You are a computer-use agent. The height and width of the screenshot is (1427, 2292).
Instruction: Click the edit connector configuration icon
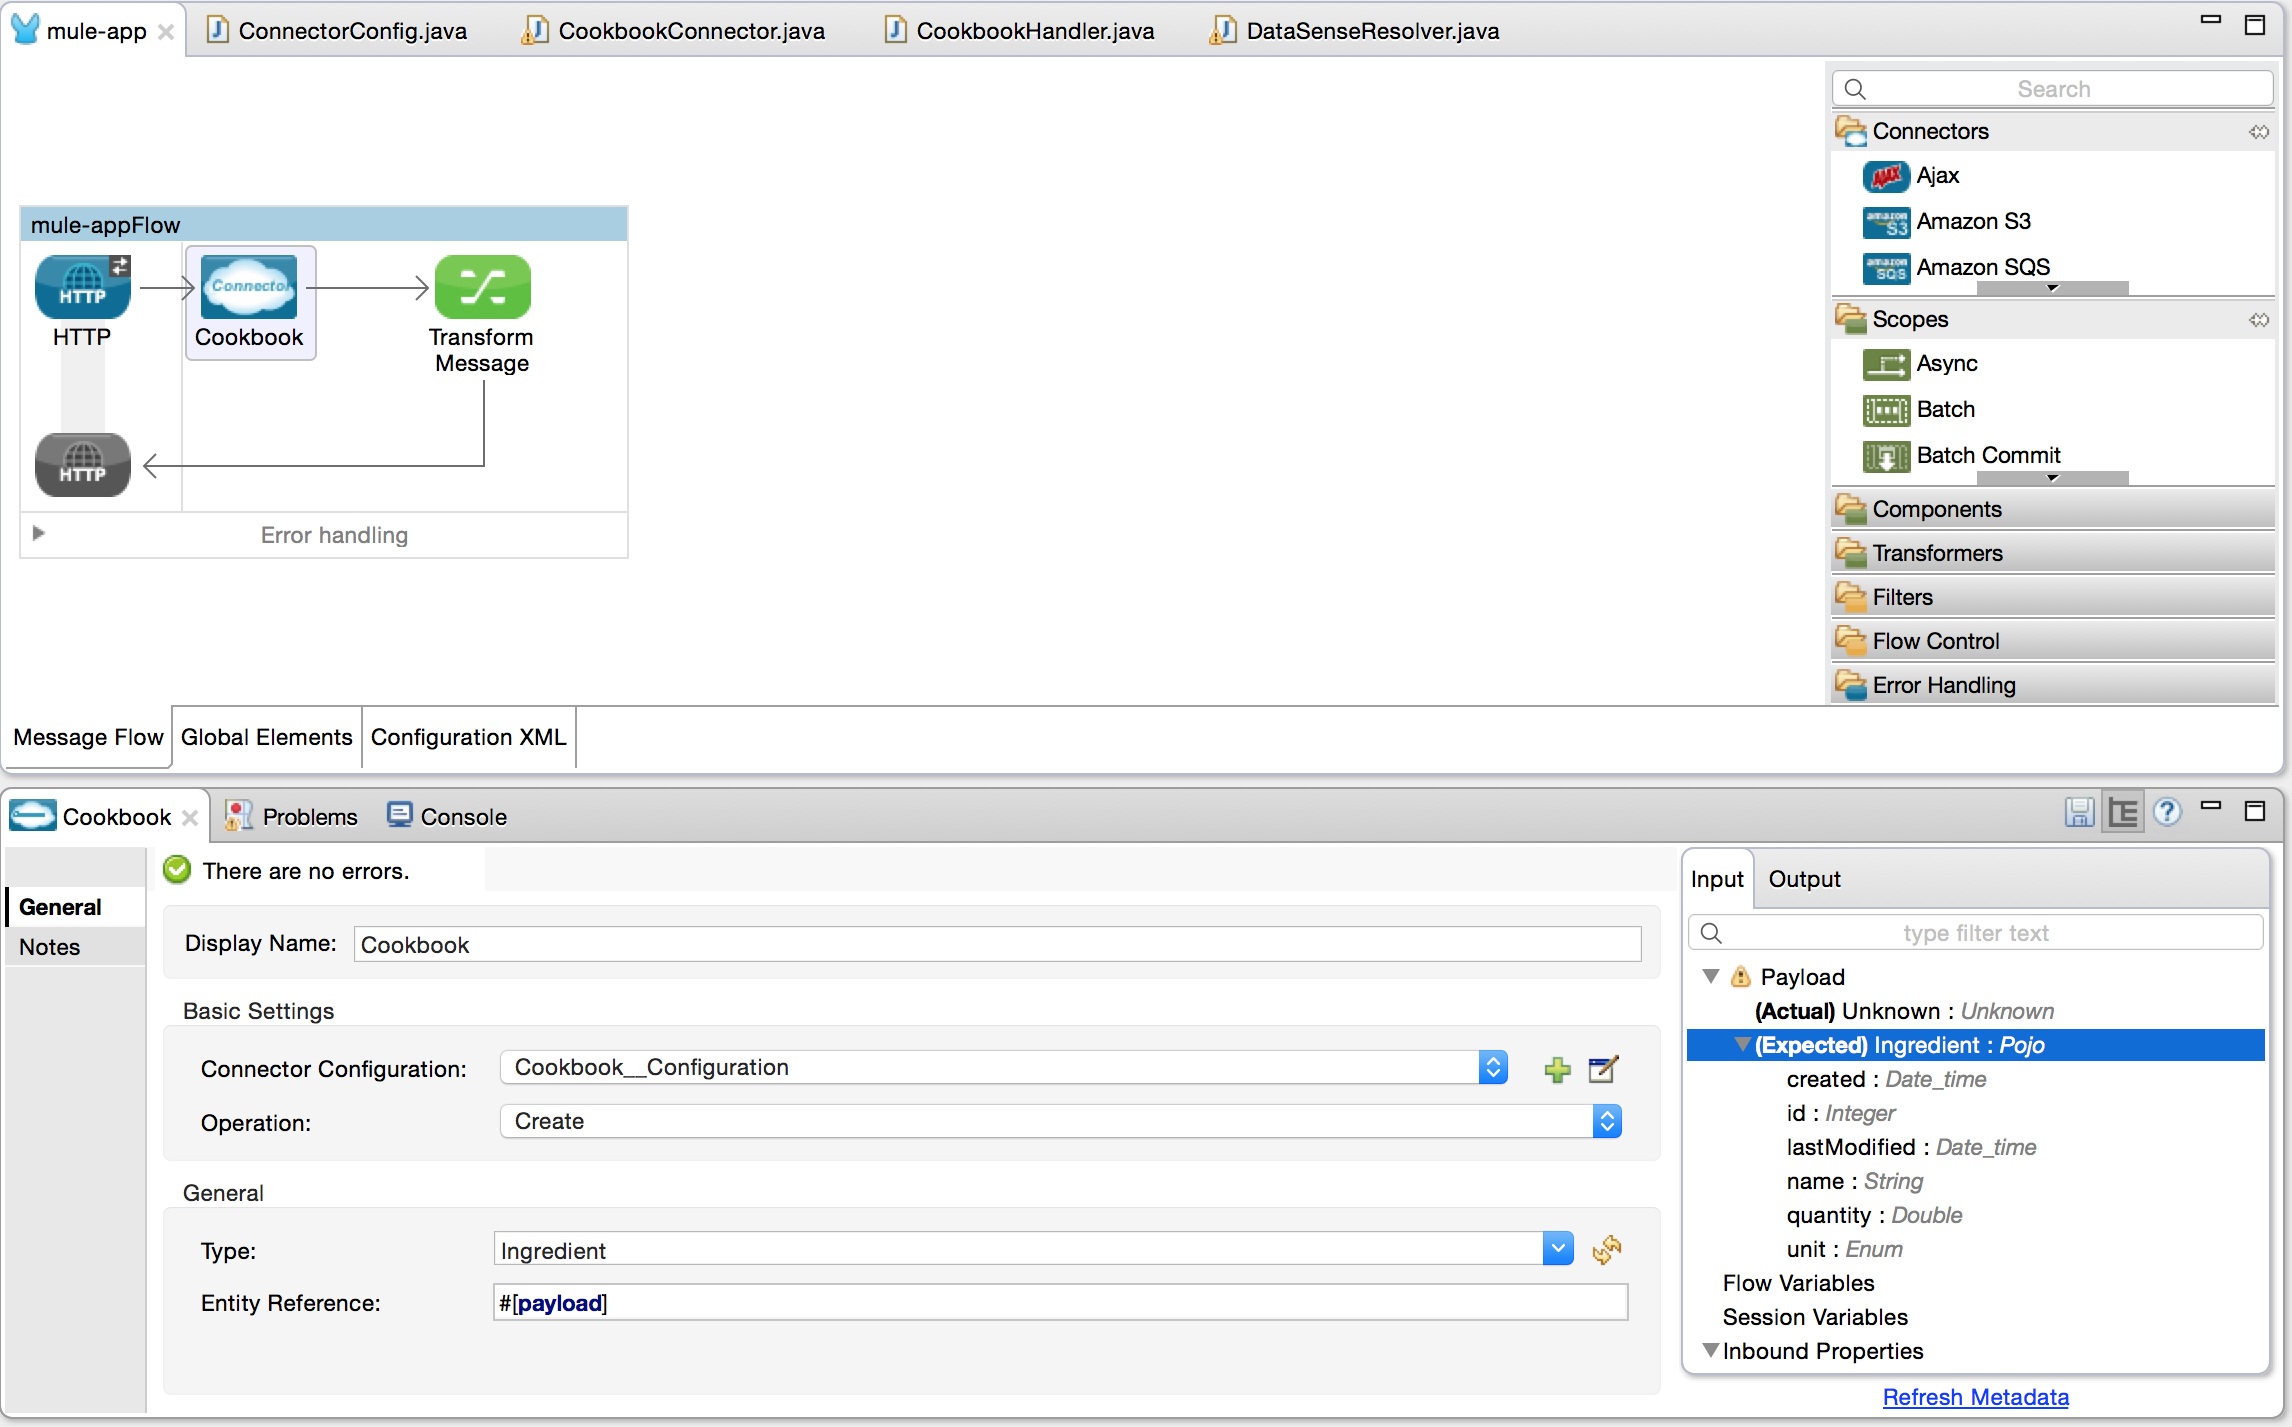(1603, 1070)
